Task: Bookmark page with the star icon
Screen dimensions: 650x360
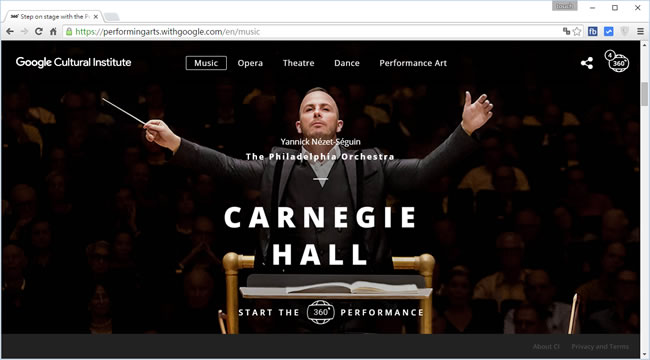Action: [x=577, y=32]
